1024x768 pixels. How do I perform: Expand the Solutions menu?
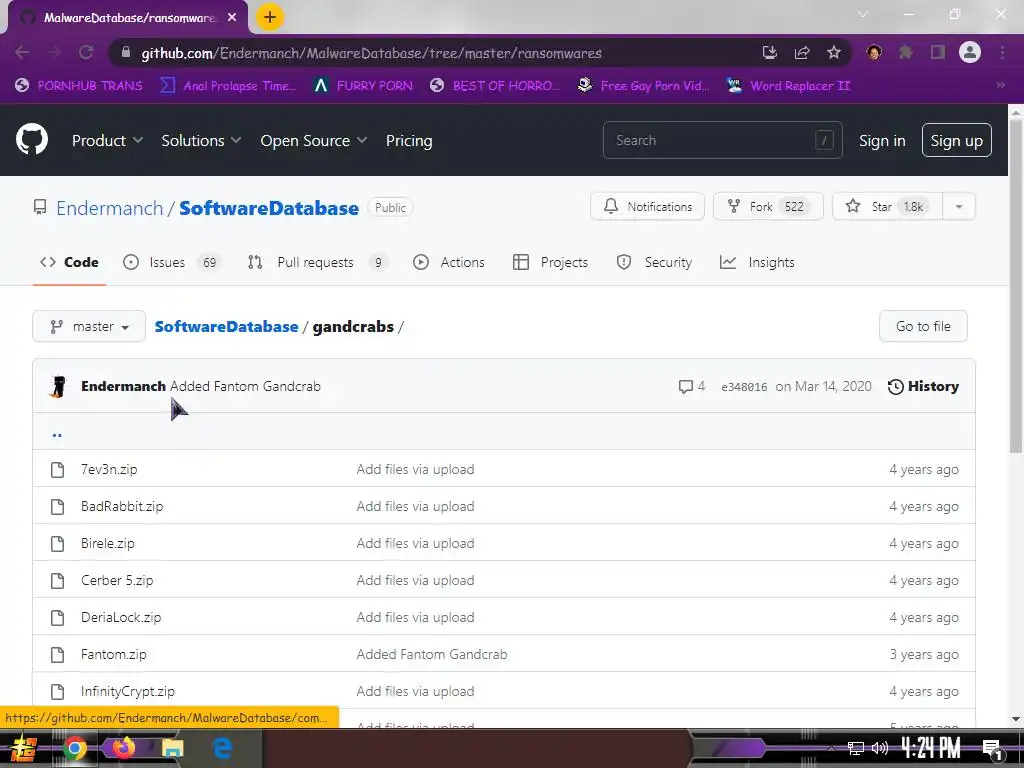201,140
